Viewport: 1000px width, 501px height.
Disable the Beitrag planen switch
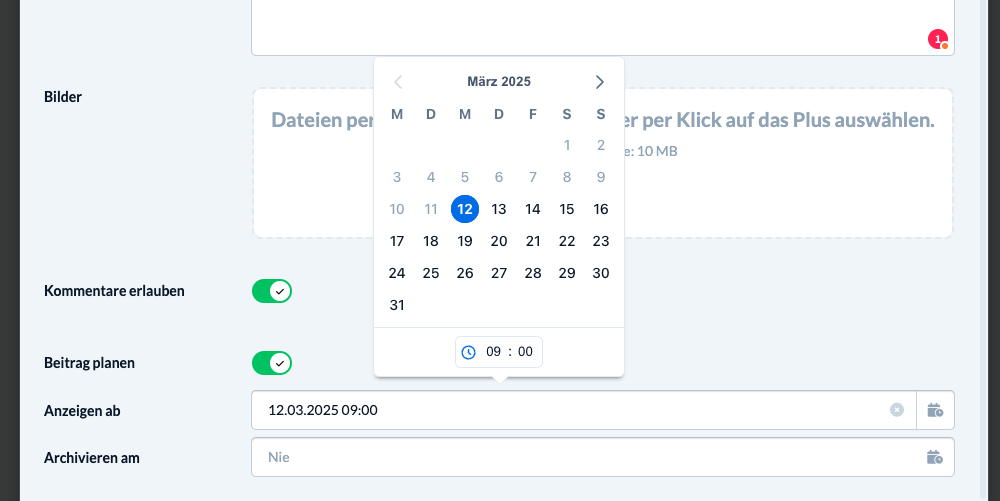(272, 363)
